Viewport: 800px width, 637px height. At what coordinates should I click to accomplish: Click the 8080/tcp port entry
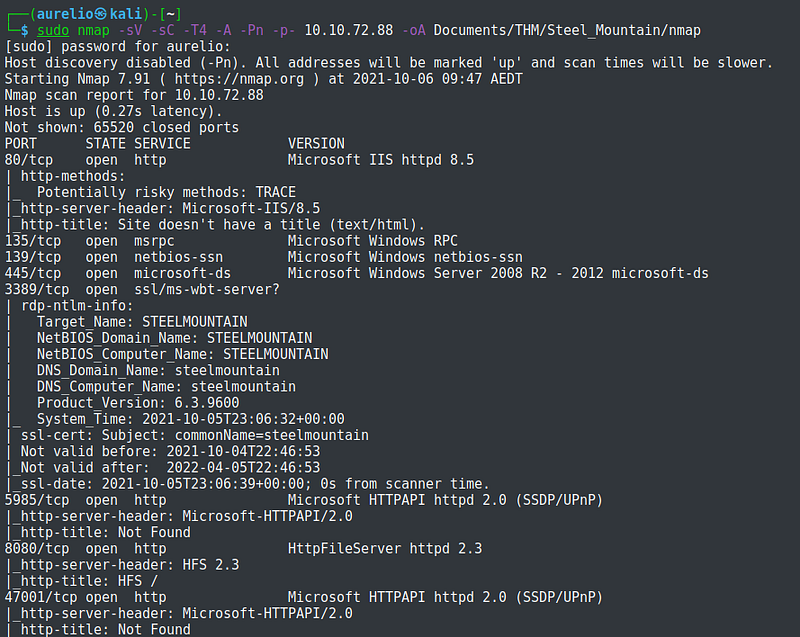(x=33, y=548)
